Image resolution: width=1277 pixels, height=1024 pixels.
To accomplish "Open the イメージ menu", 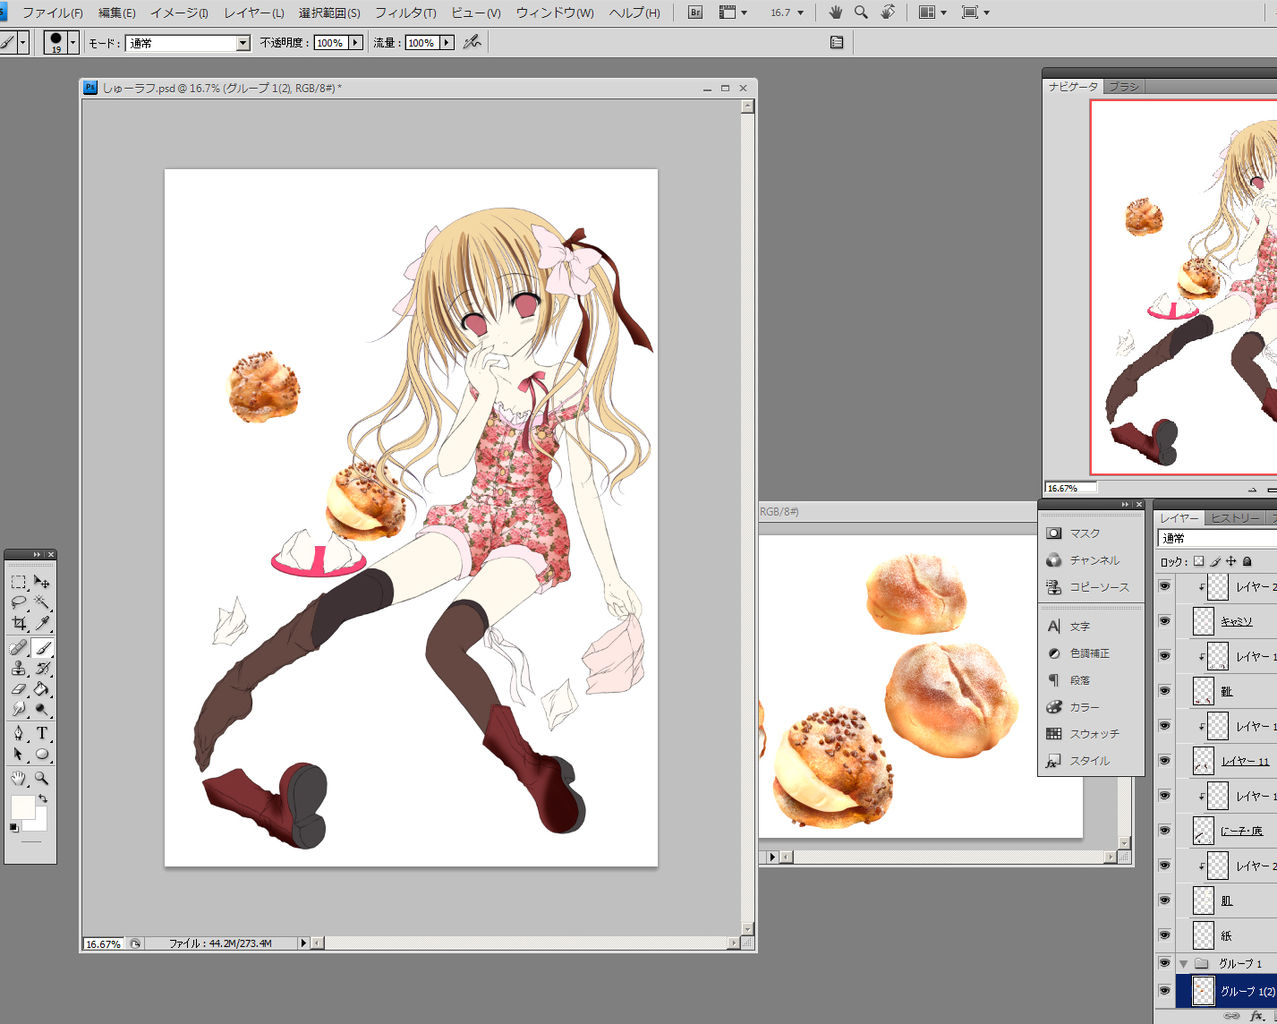I will point(179,13).
